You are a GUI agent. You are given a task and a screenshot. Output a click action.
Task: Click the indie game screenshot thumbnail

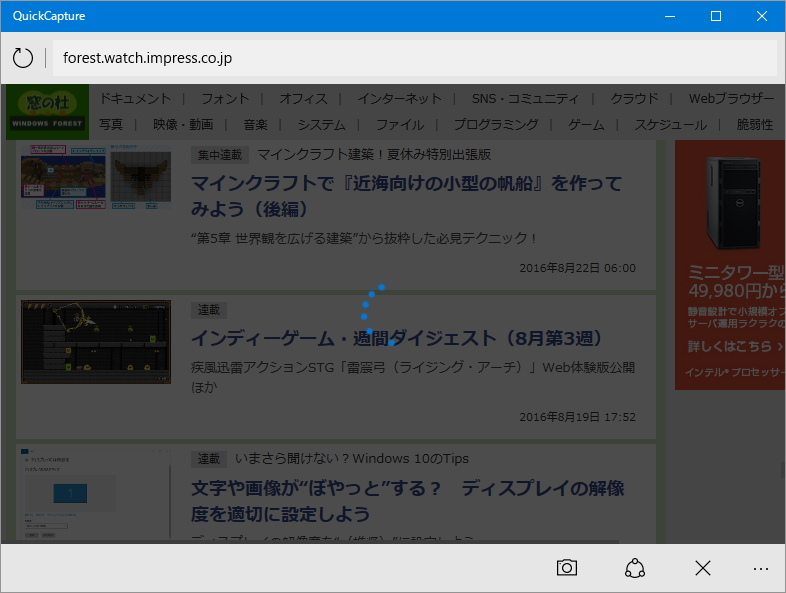[x=96, y=342]
